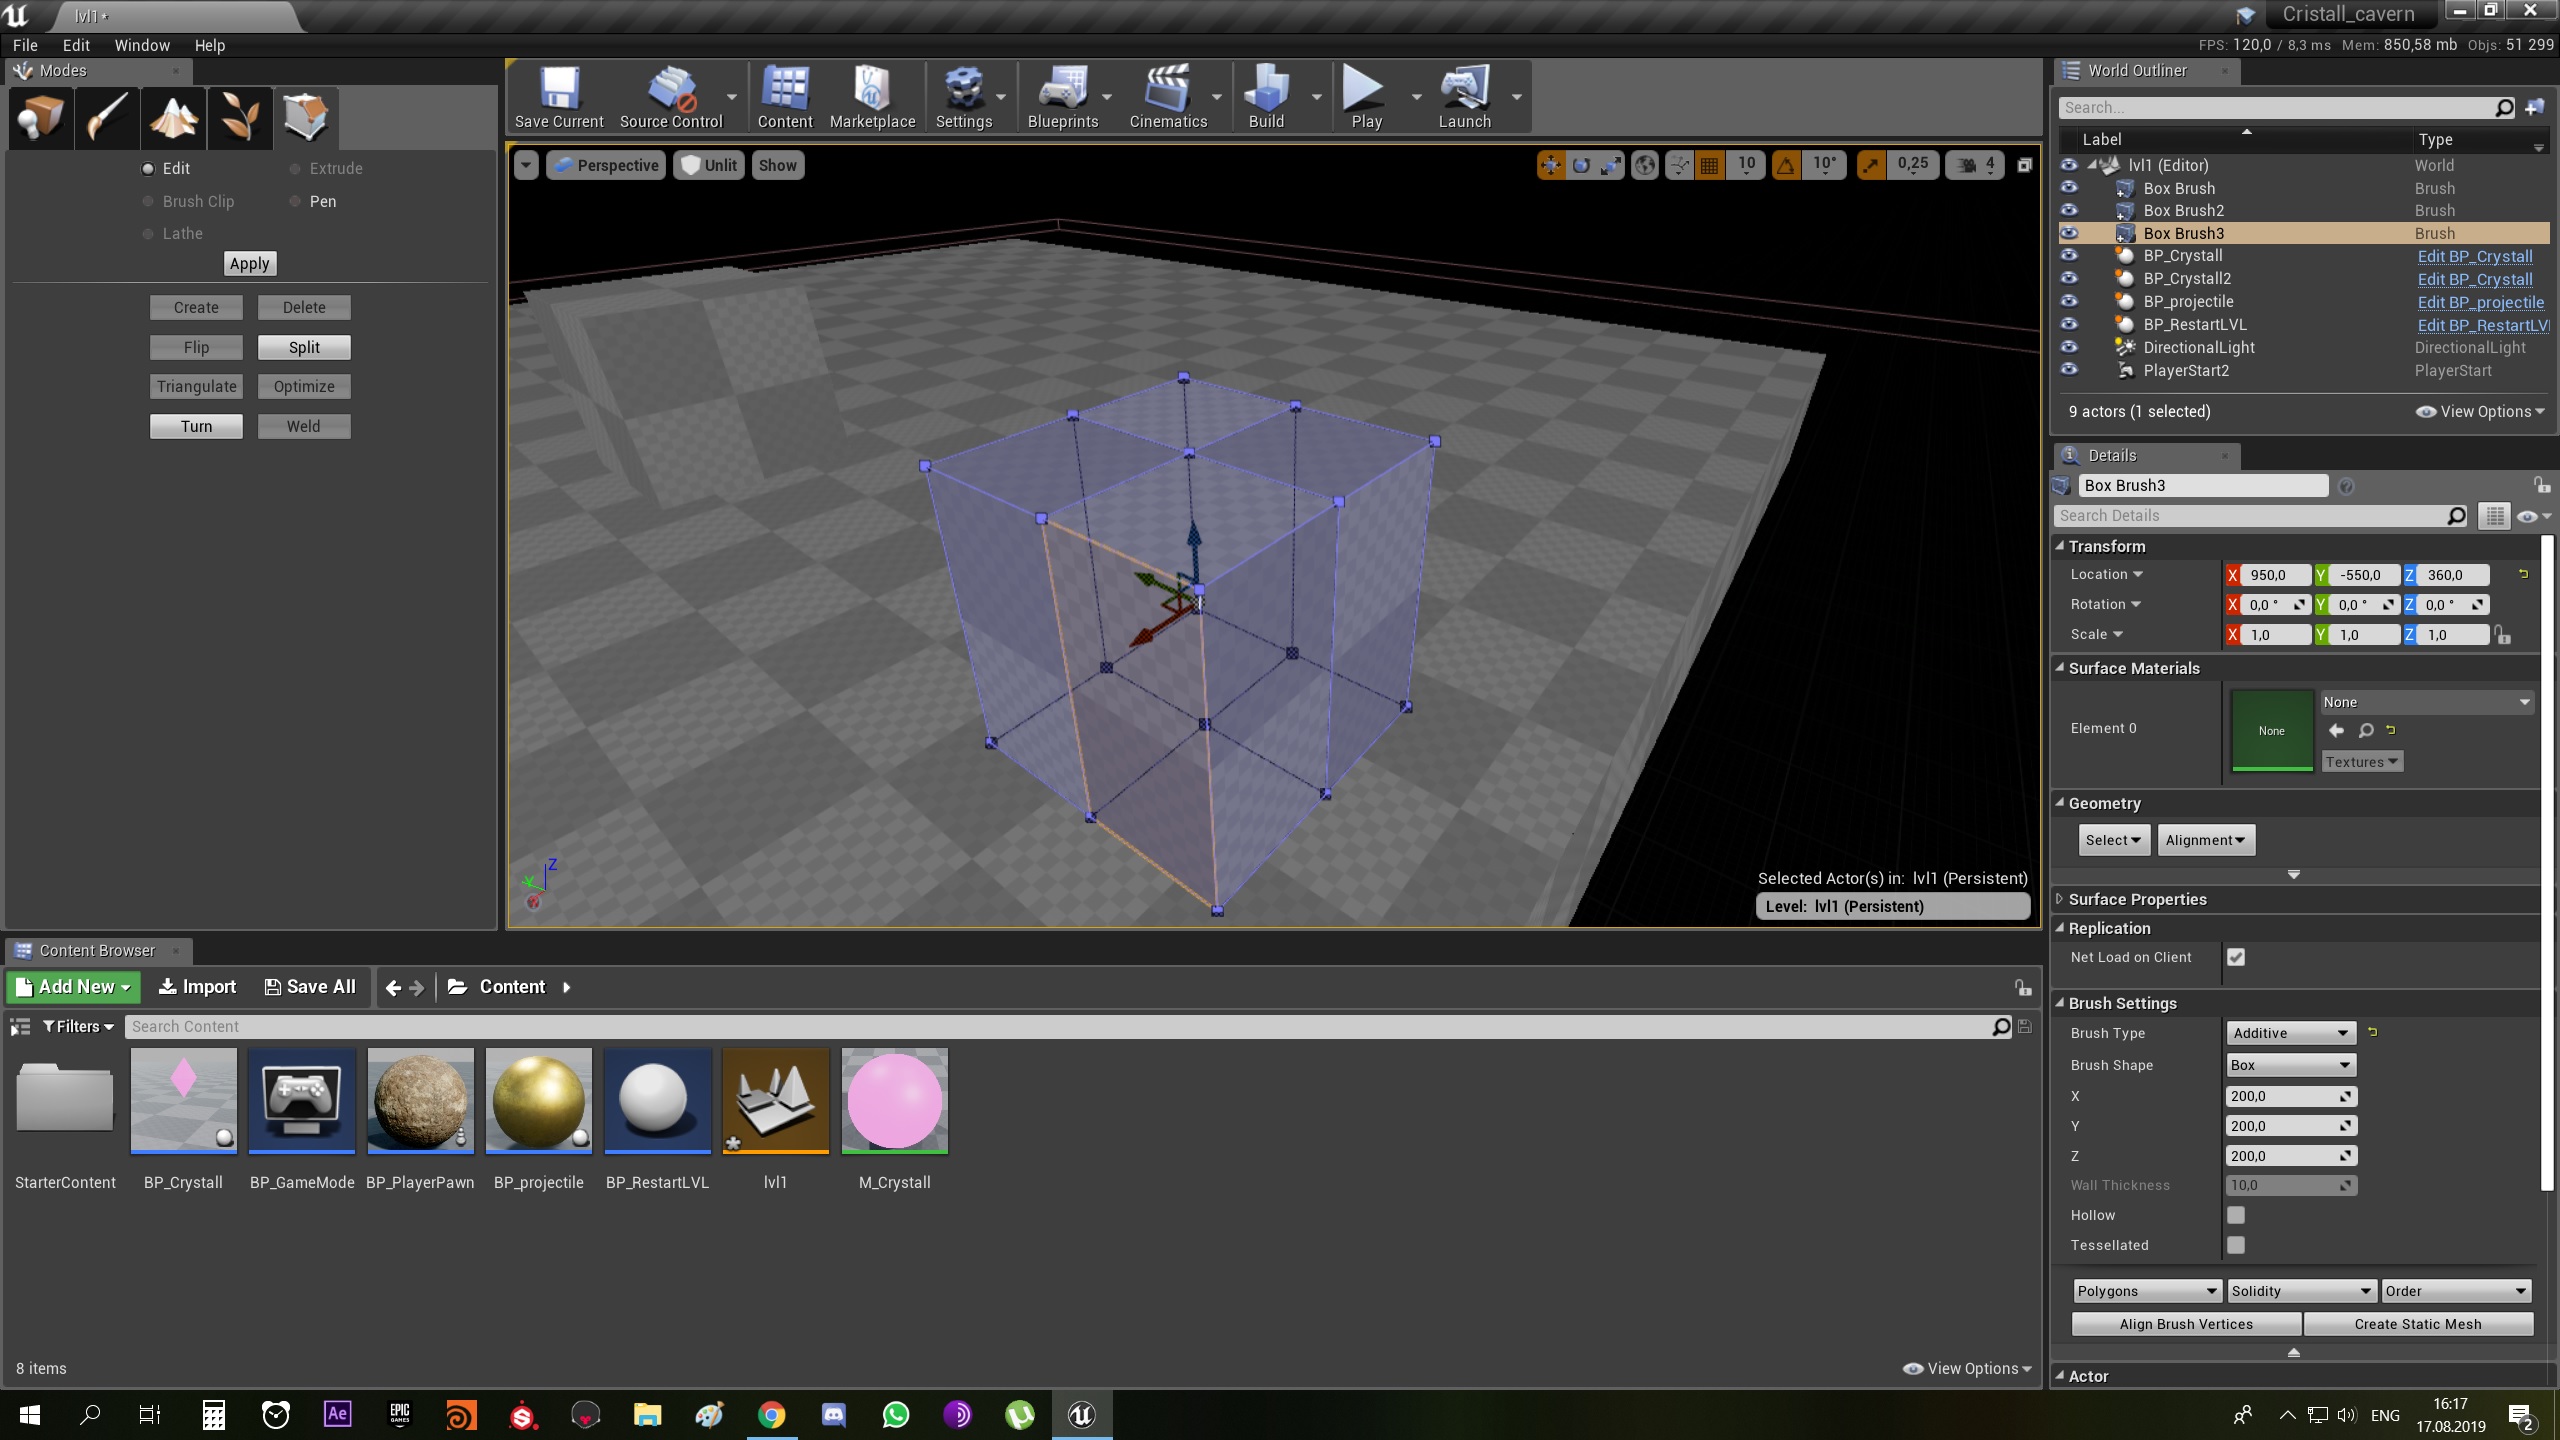This screenshot has width=2560, height=1440.
Task: Toggle the Hollow checkbox
Action: coord(2236,1215)
